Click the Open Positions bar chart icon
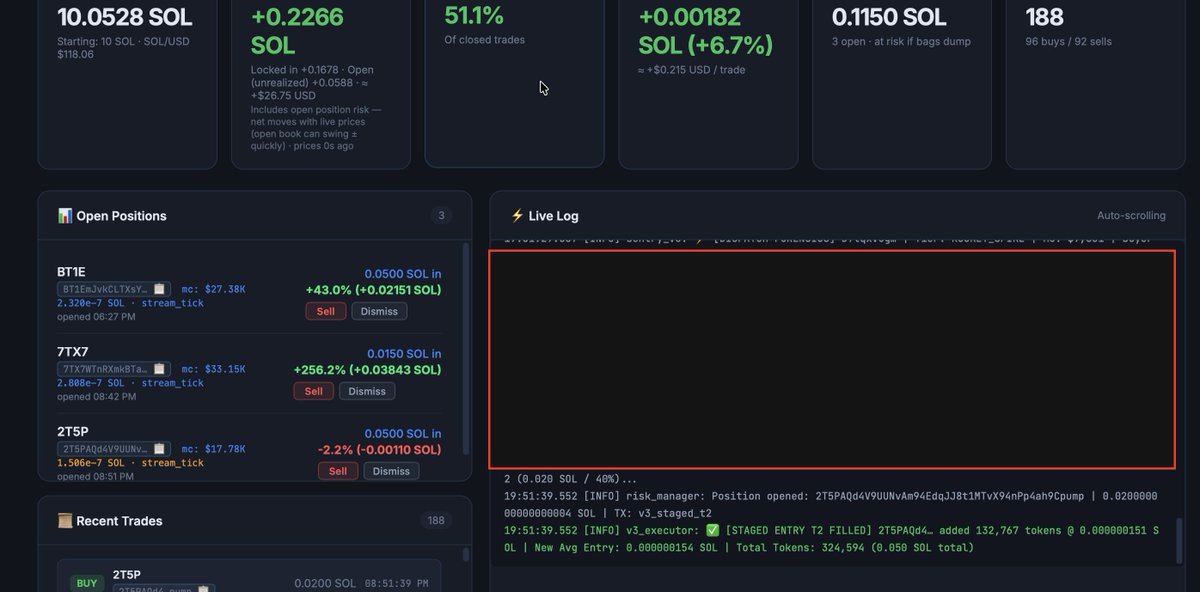The width and height of the screenshot is (1200, 592). coord(65,216)
